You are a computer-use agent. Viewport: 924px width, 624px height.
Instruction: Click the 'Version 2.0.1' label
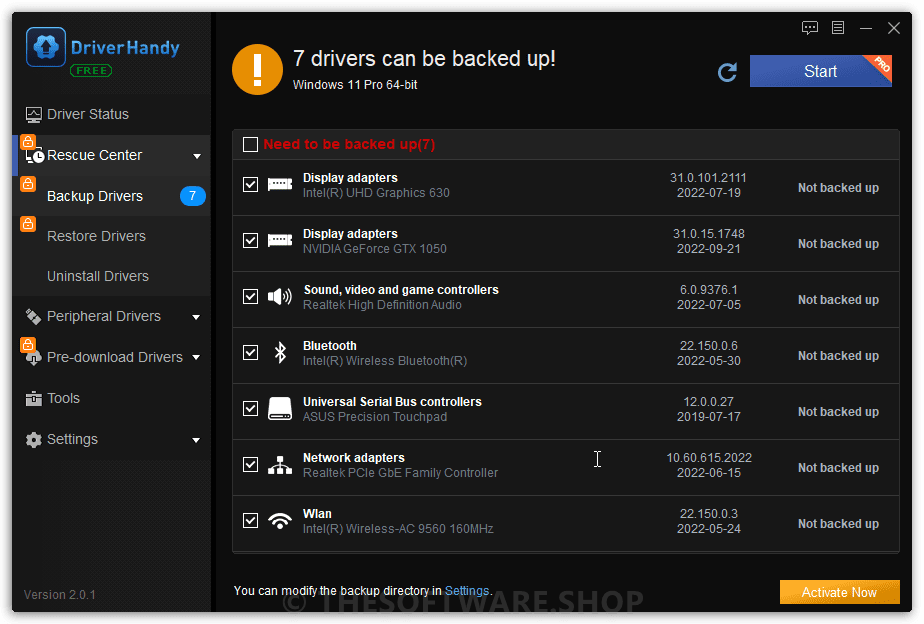[60, 595]
